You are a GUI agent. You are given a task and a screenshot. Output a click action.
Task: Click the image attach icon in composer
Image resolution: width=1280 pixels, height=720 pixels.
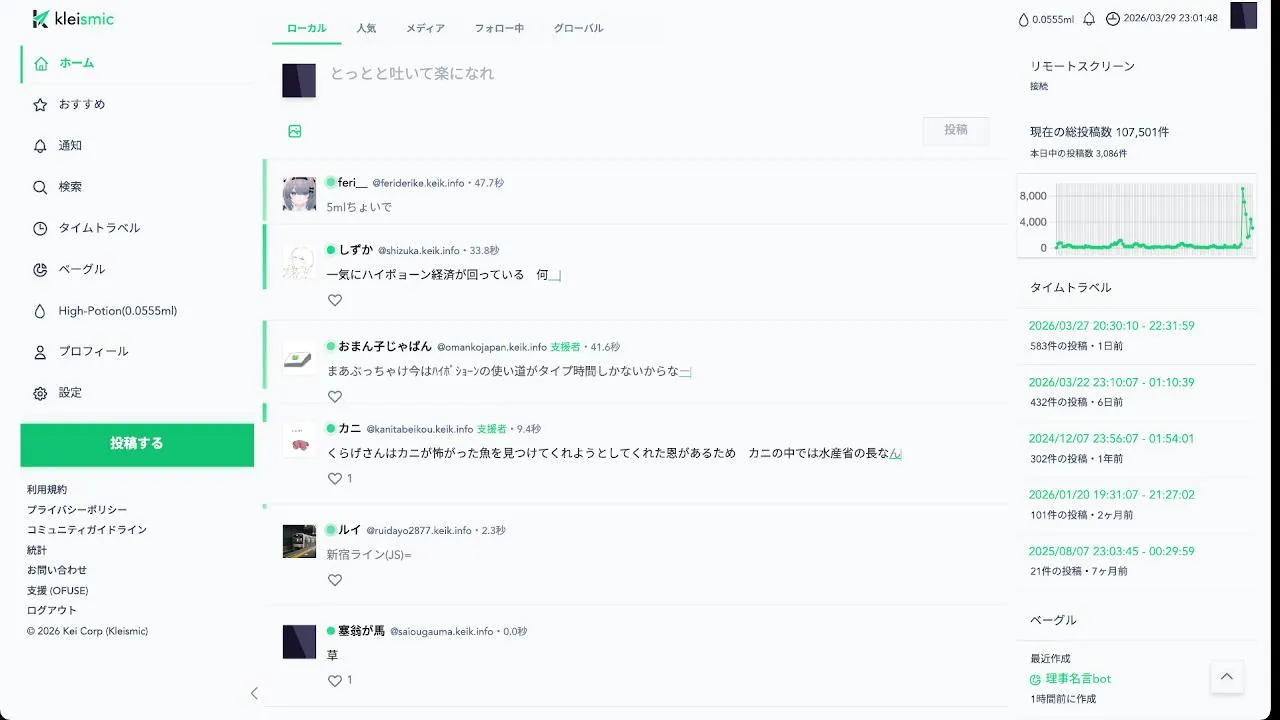295,131
